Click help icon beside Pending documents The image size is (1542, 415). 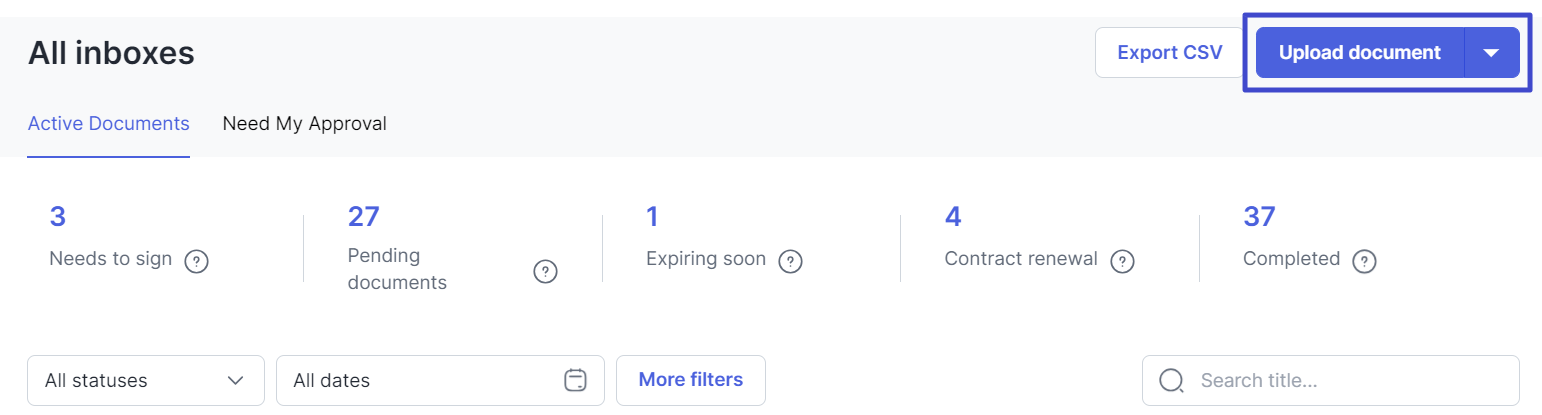[x=545, y=271]
